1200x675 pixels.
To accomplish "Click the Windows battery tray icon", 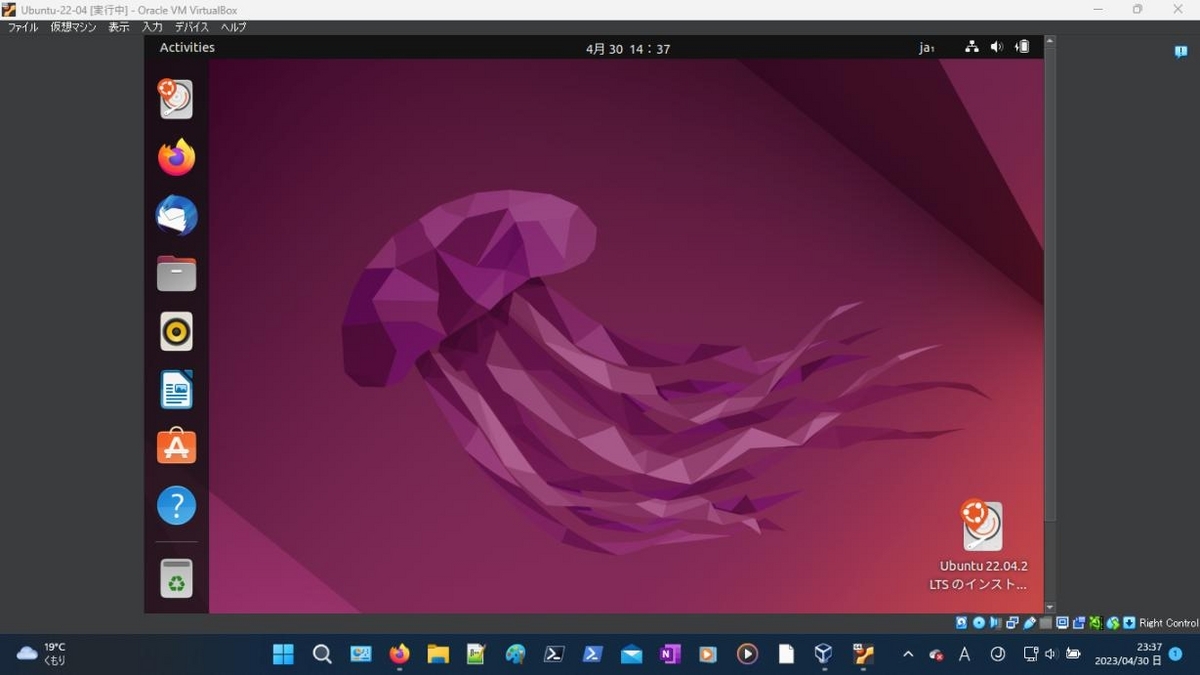I will [x=1073, y=654].
